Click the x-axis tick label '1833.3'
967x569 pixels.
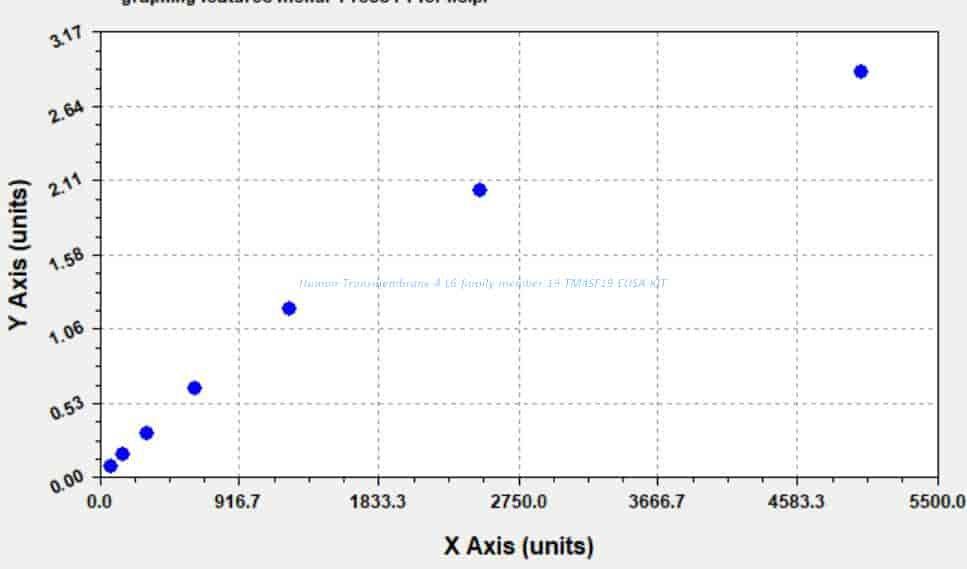coord(378,502)
